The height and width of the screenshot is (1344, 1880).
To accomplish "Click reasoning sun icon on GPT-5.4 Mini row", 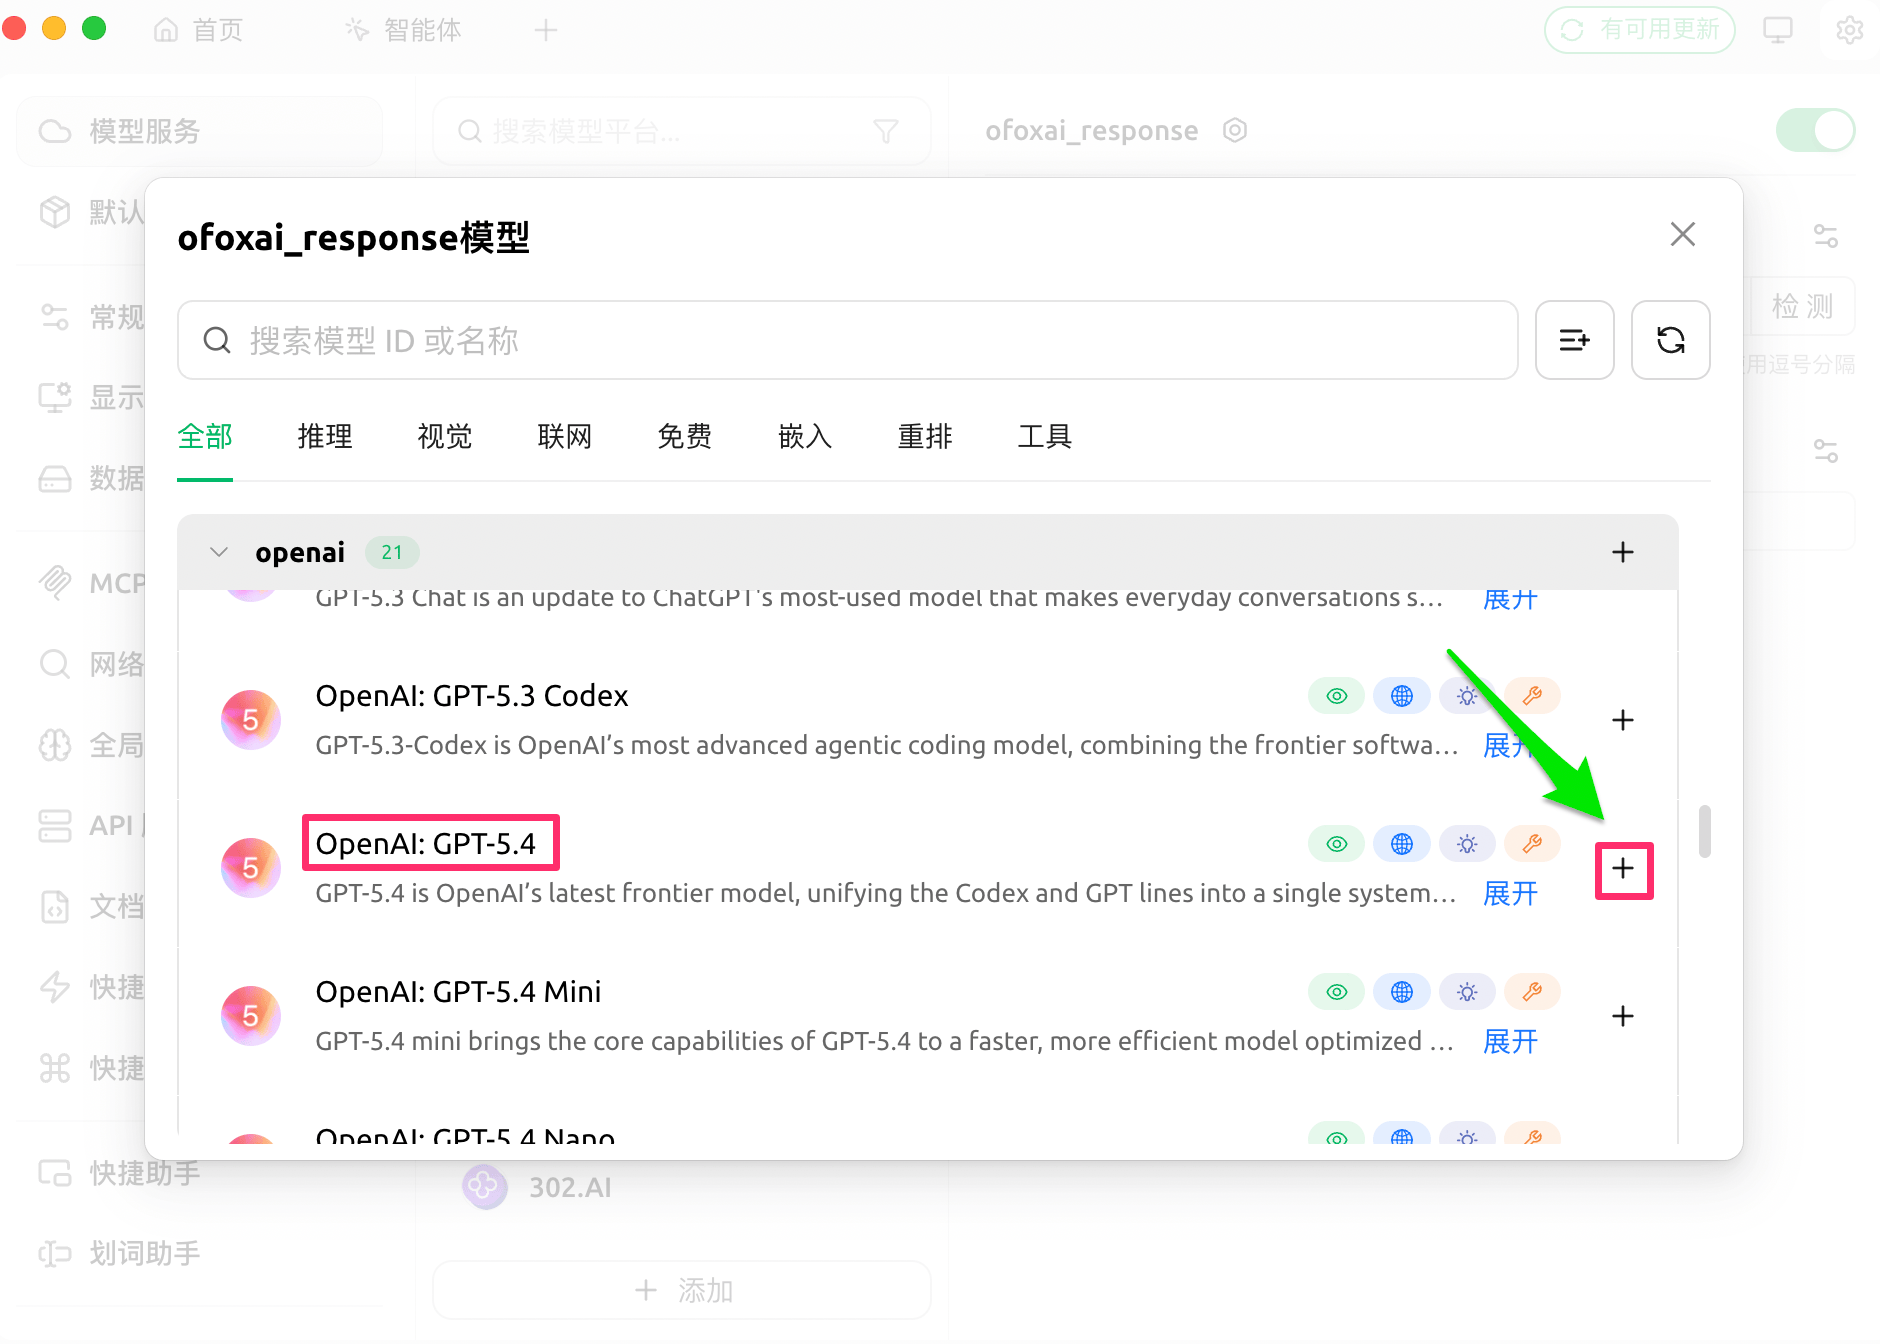I will click(1467, 992).
